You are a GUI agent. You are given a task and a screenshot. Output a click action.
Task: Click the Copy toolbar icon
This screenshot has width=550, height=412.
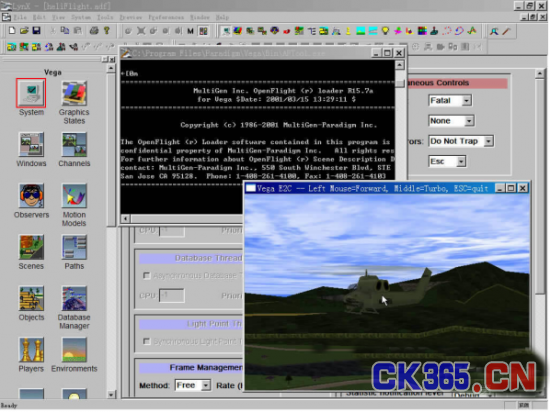click(x=65, y=31)
